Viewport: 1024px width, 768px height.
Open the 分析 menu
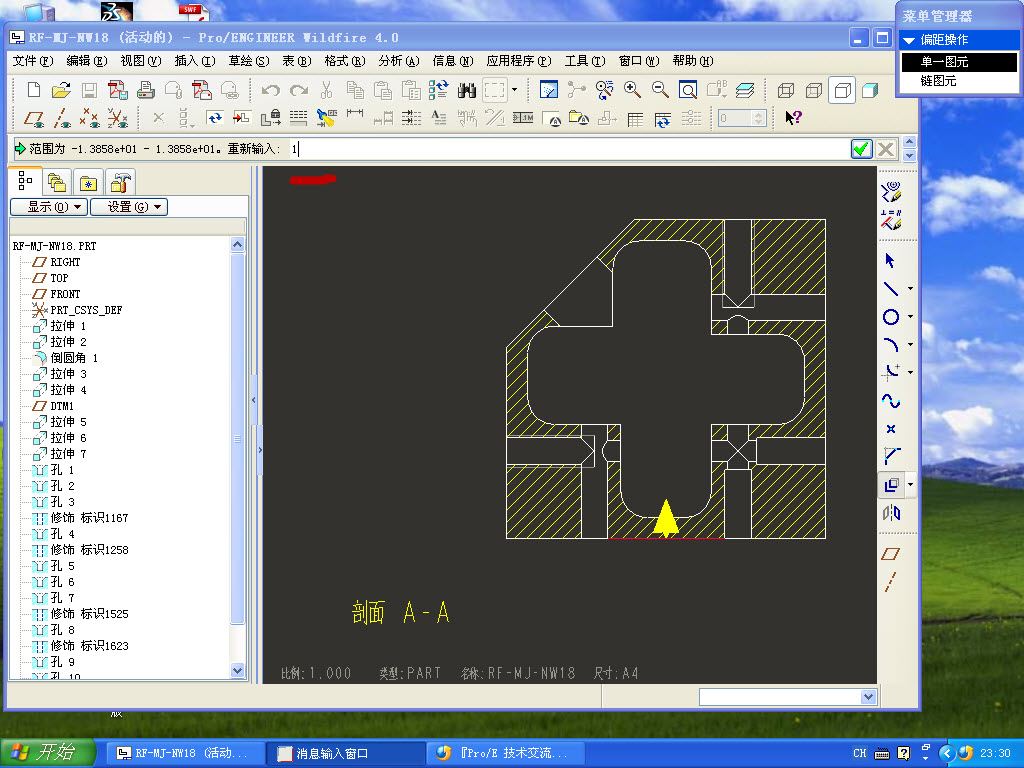coord(398,61)
